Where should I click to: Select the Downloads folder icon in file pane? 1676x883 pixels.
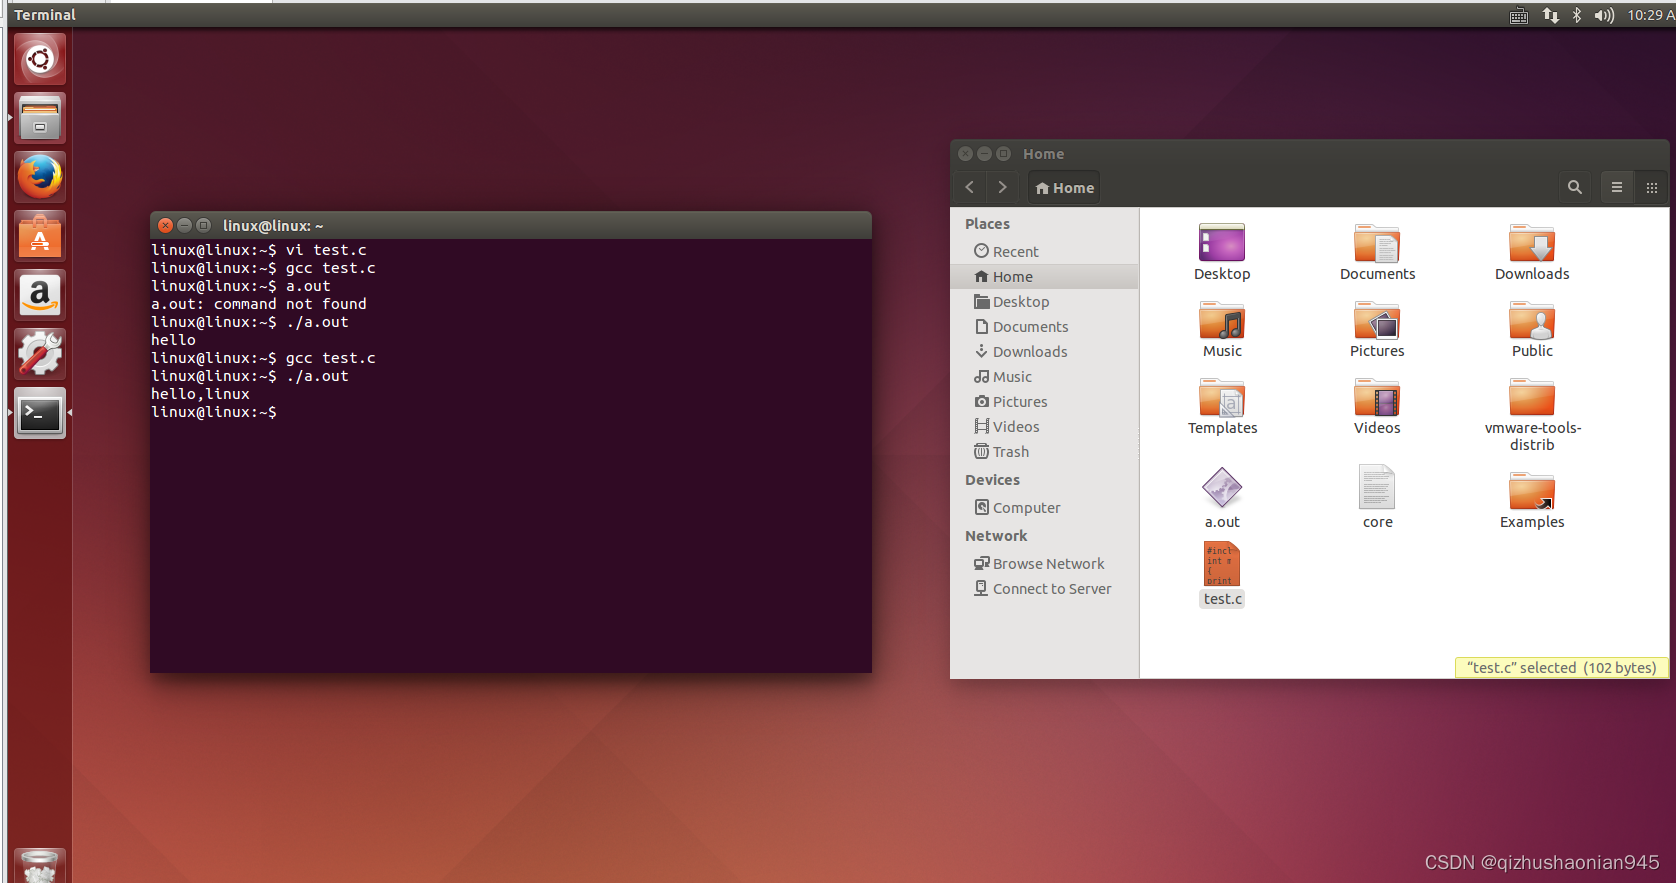point(1532,243)
